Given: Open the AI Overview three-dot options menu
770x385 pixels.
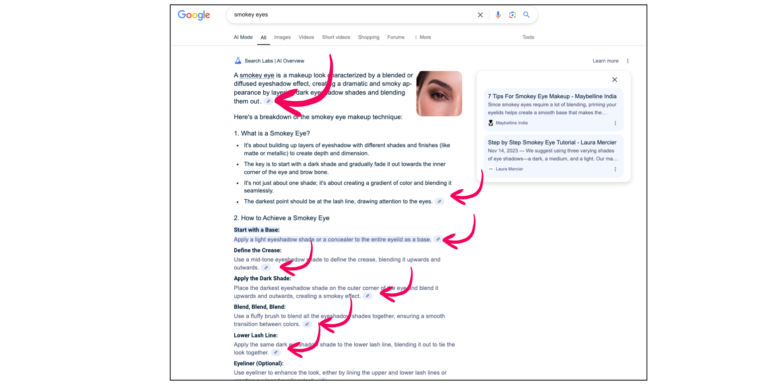Looking at the screenshot, I should coord(627,61).
